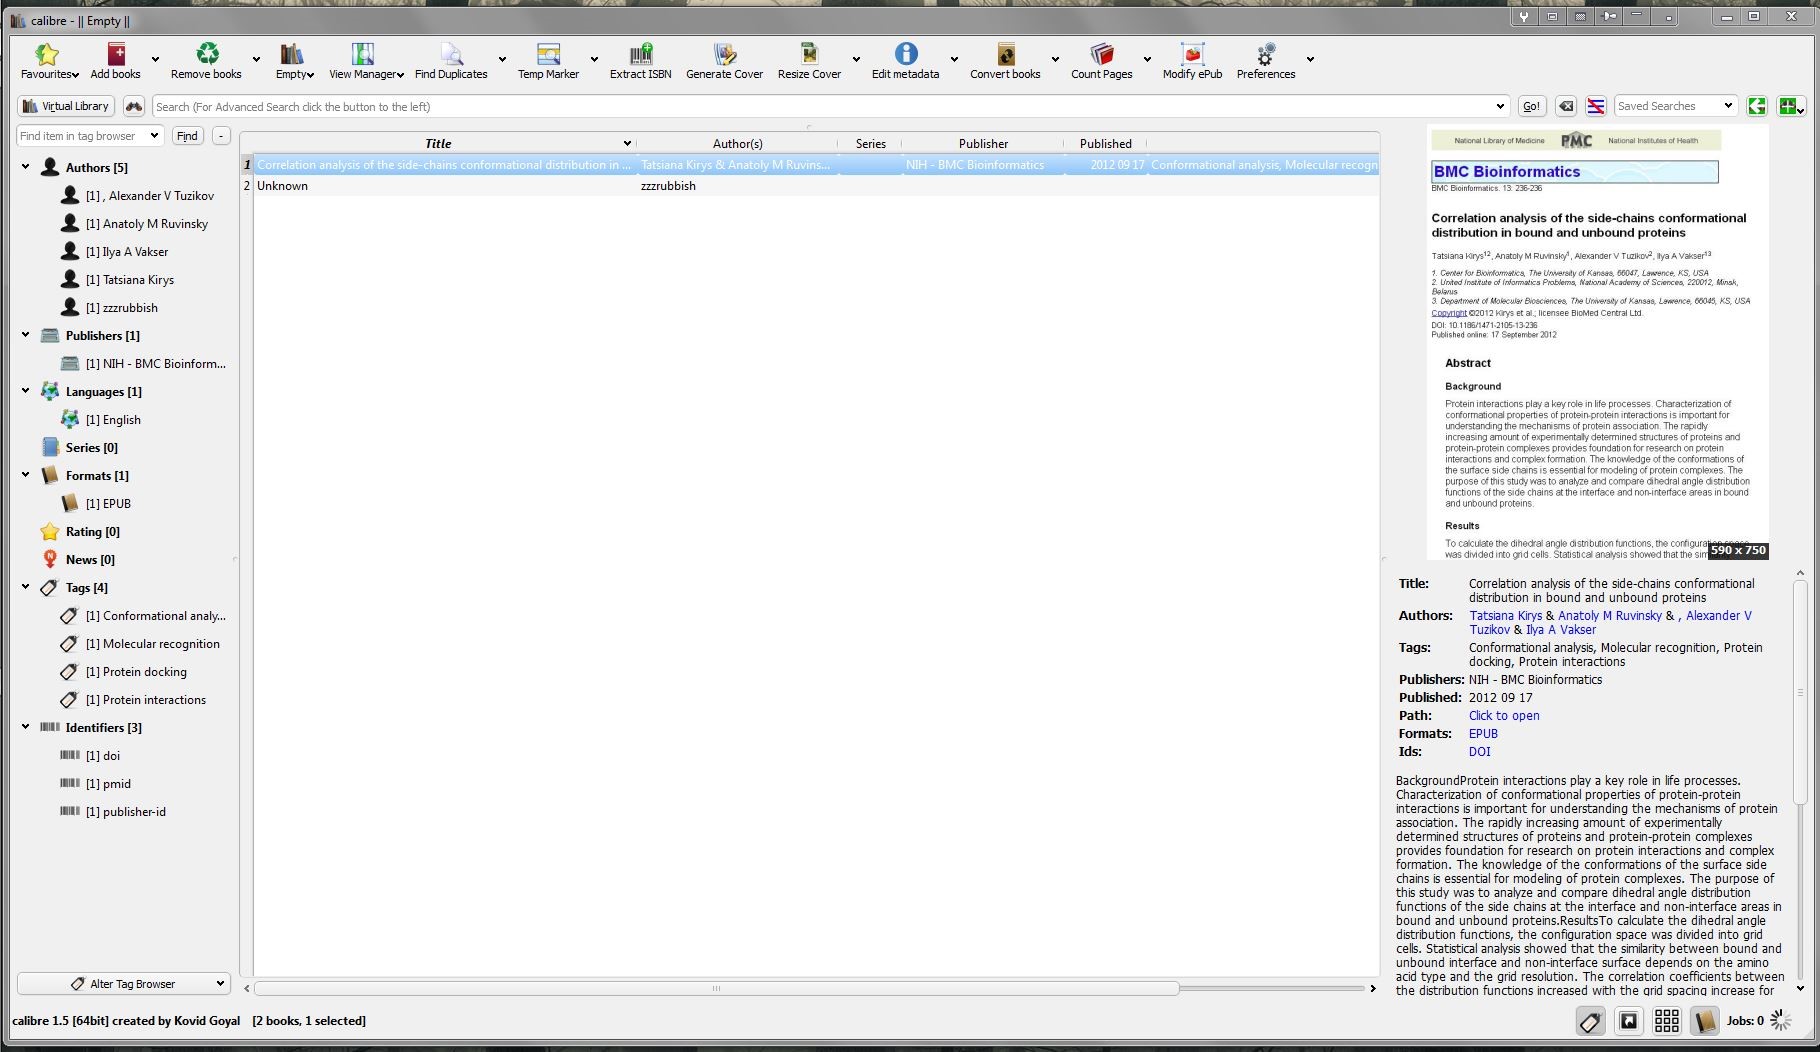Toggle search highlighting with the crossed-lines icon
The width and height of the screenshot is (1820, 1052).
click(x=1596, y=106)
